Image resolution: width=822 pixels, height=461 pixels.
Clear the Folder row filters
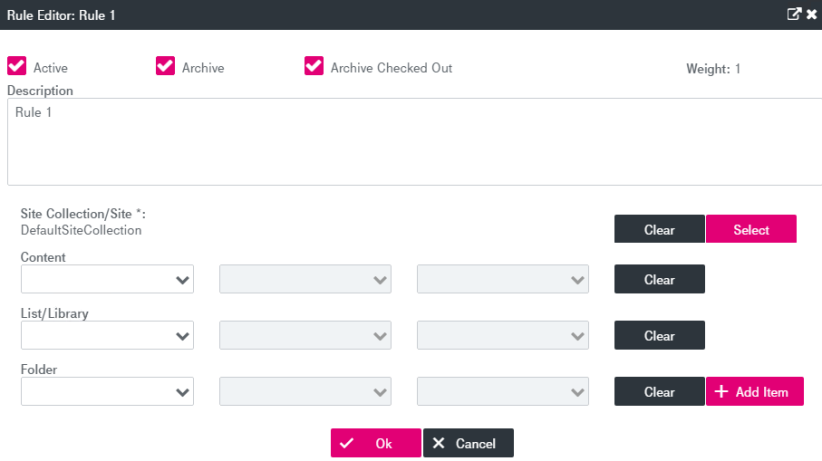click(x=659, y=392)
